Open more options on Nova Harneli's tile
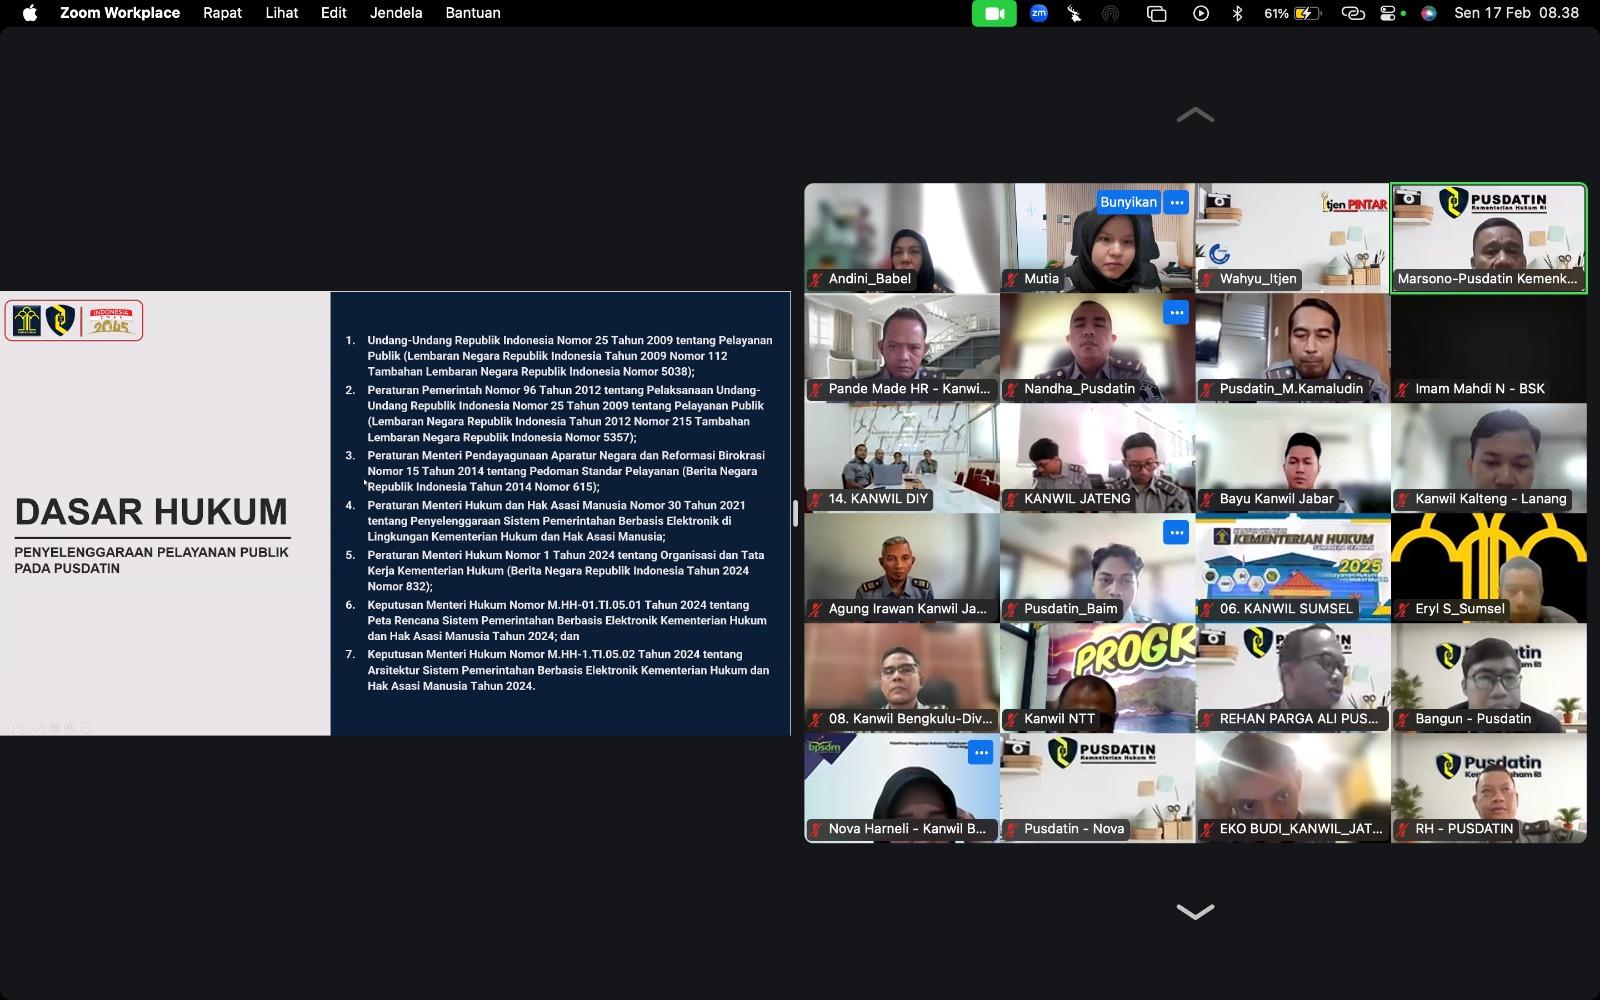Image resolution: width=1600 pixels, height=1000 pixels. point(981,753)
